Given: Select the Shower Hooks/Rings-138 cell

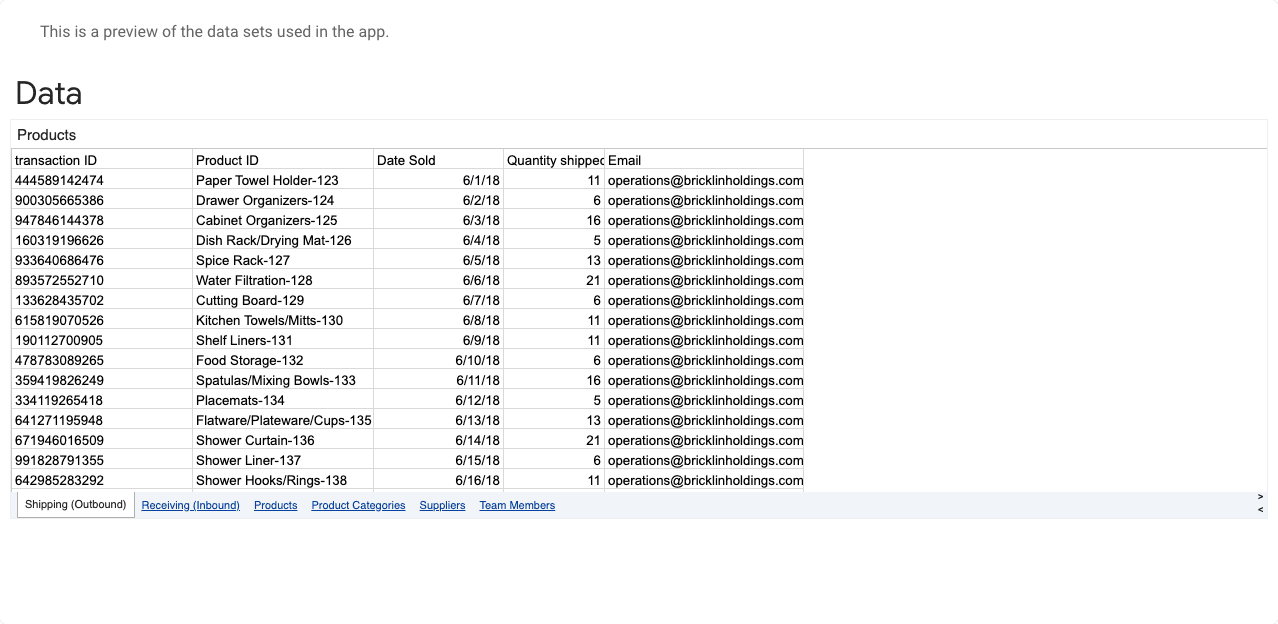Looking at the screenshot, I should point(283,480).
